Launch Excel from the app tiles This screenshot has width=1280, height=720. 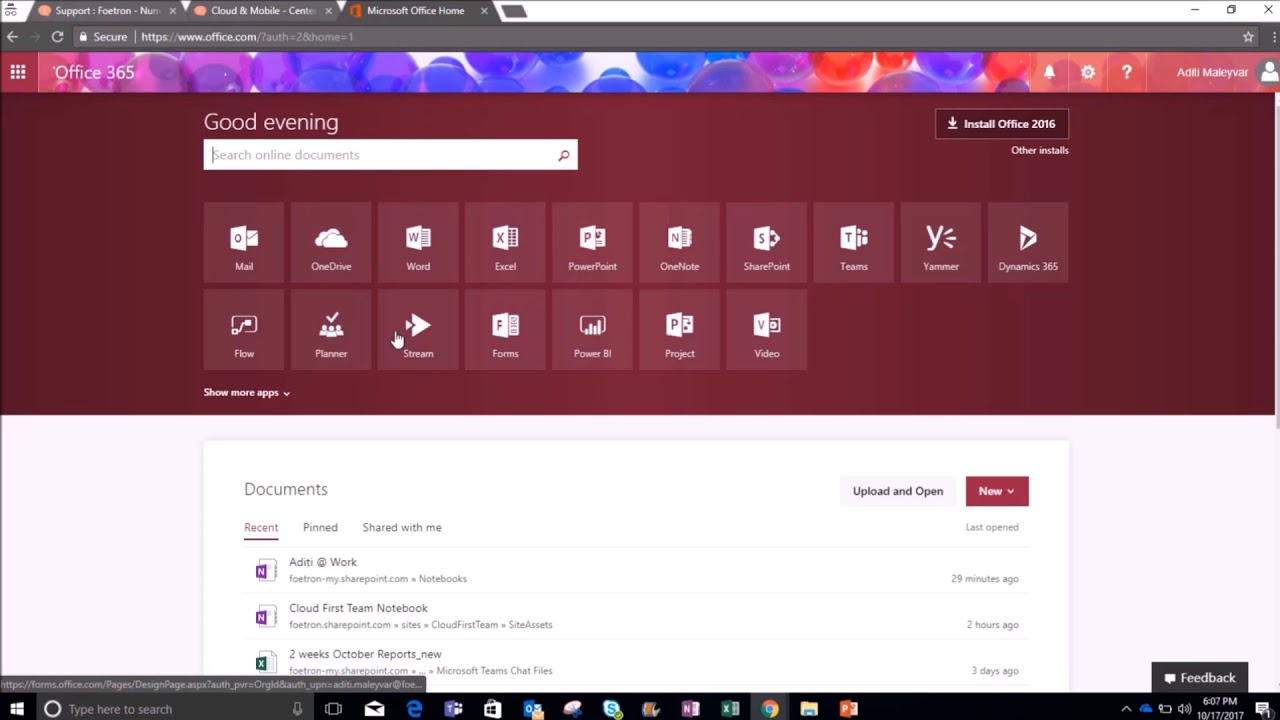click(x=505, y=243)
